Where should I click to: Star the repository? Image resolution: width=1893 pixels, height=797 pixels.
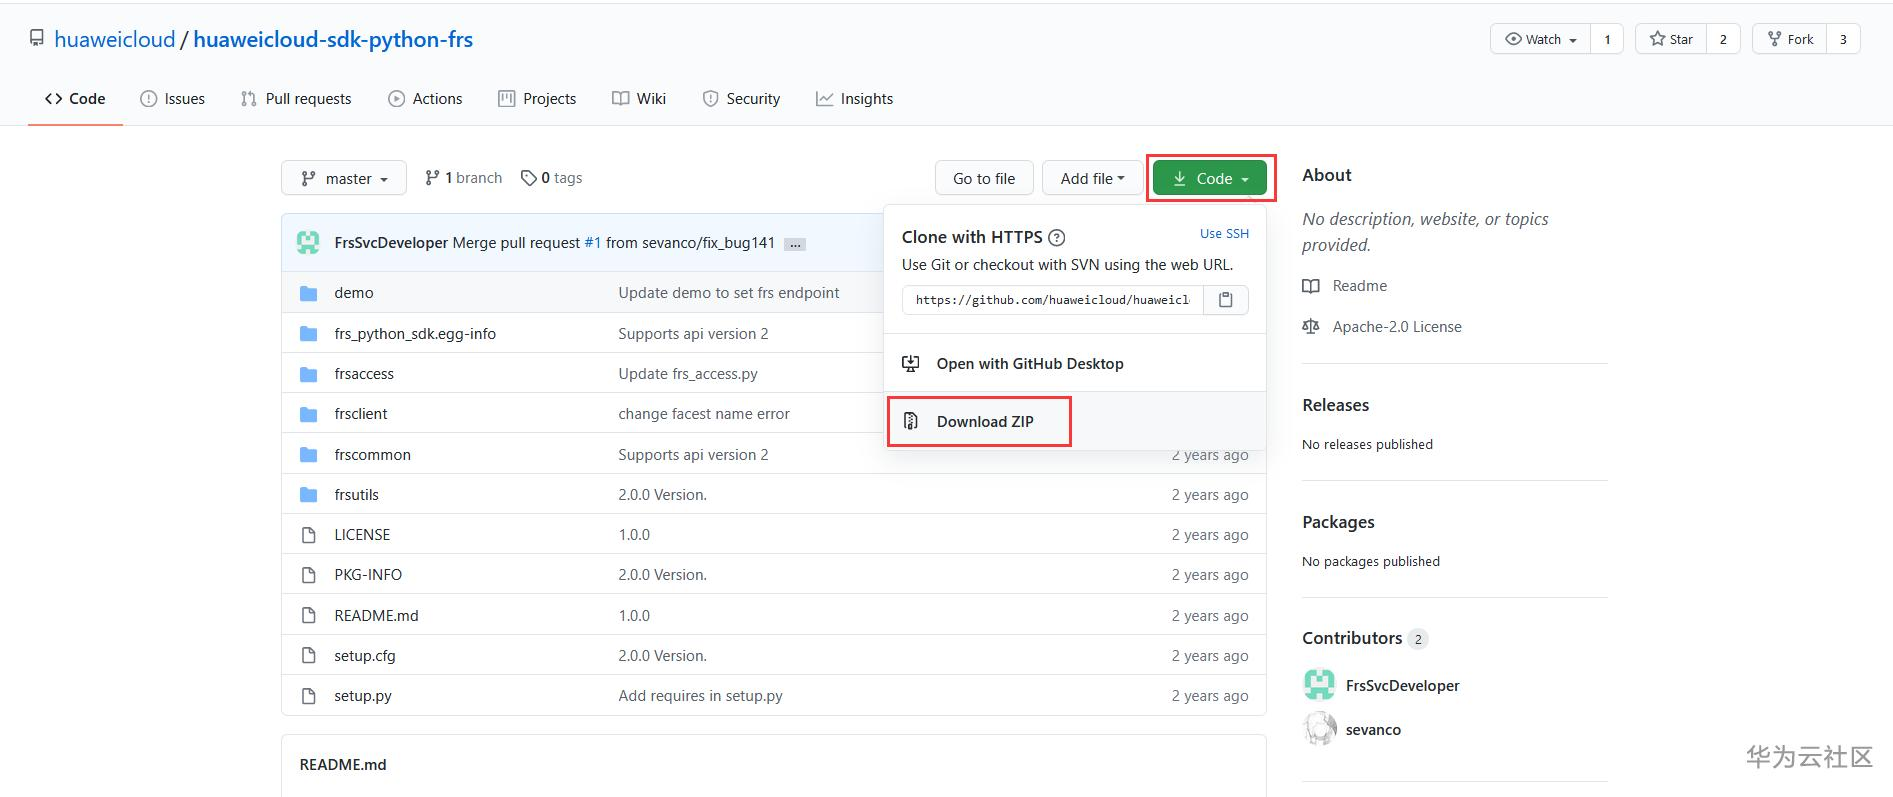click(x=1671, y=39)
